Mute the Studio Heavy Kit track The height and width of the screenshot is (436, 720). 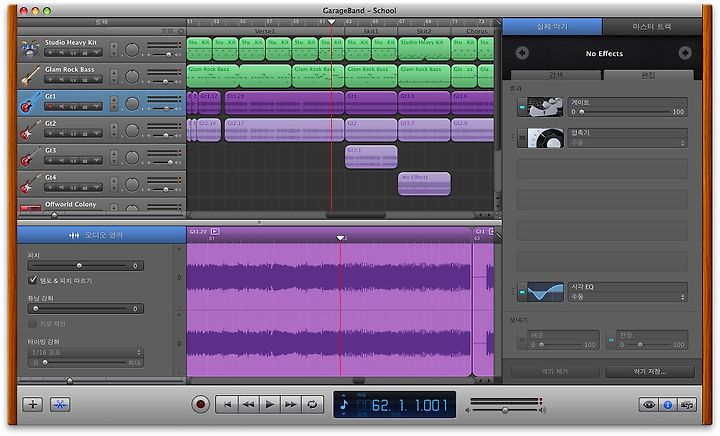[61, 52]
